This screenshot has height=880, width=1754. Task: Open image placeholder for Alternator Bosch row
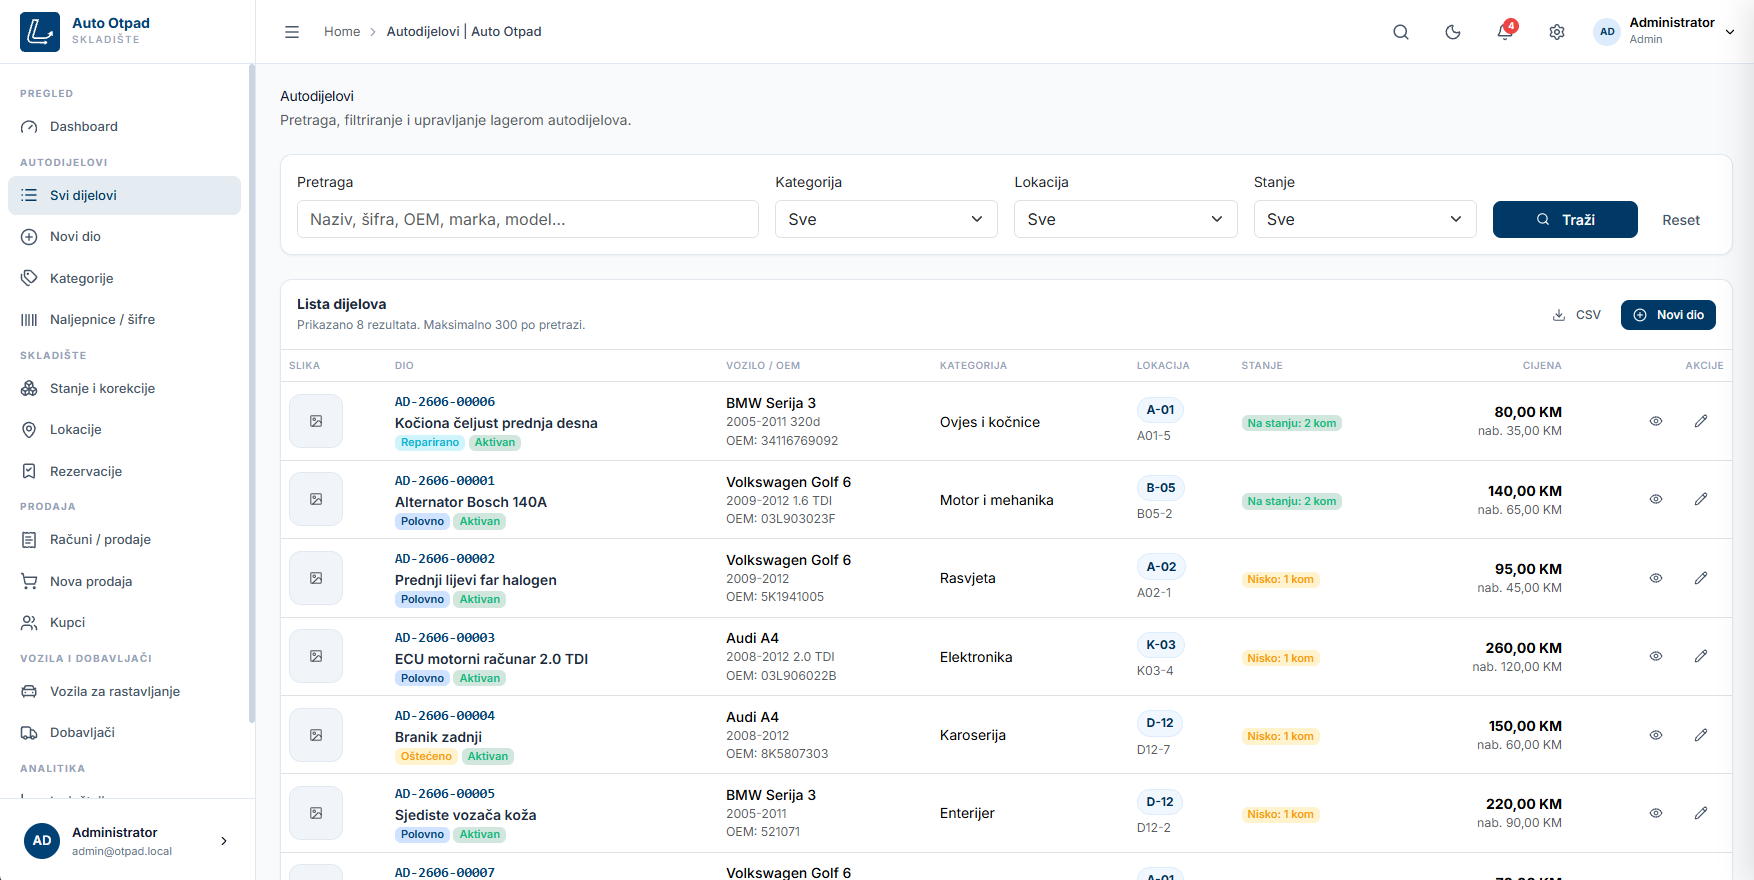point(316,499)
